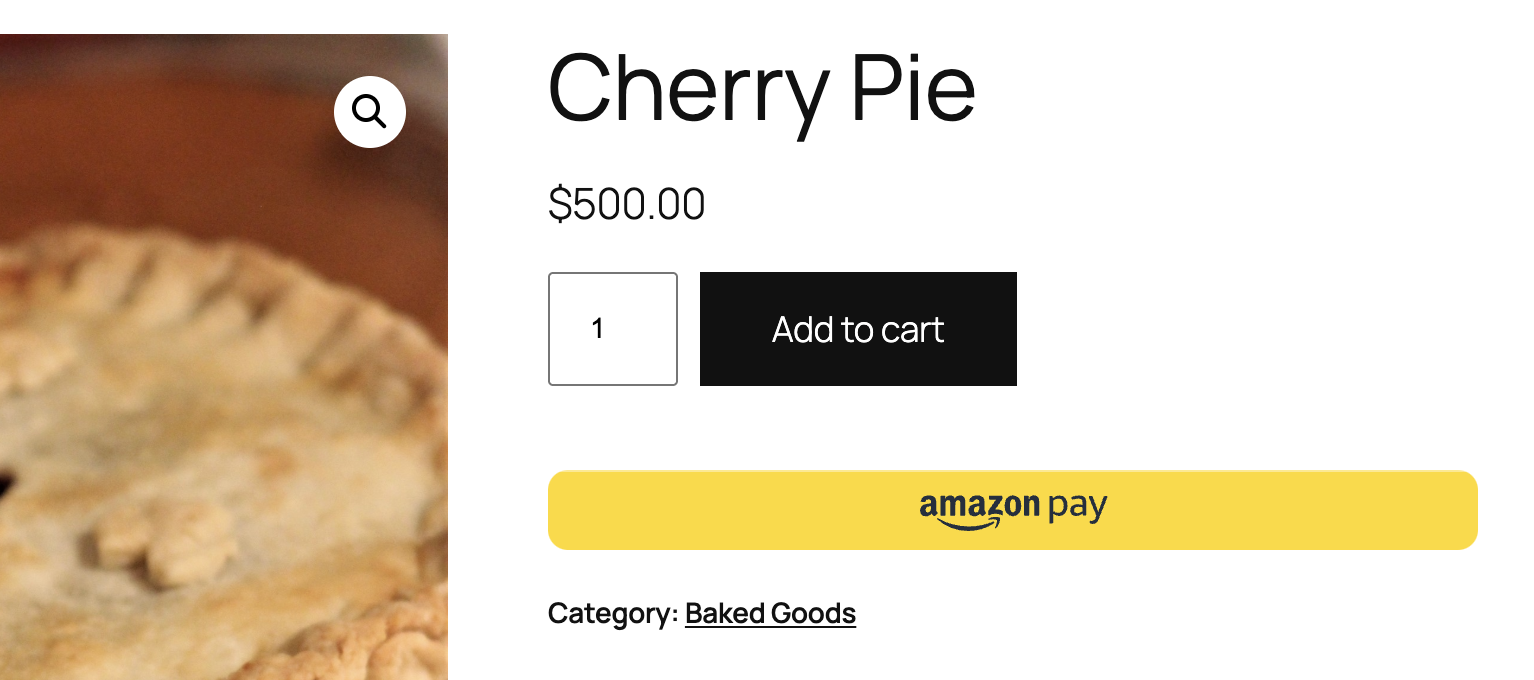Focus the product quantity field
This screenshot has width=1534, height=680.
point(612,329)
